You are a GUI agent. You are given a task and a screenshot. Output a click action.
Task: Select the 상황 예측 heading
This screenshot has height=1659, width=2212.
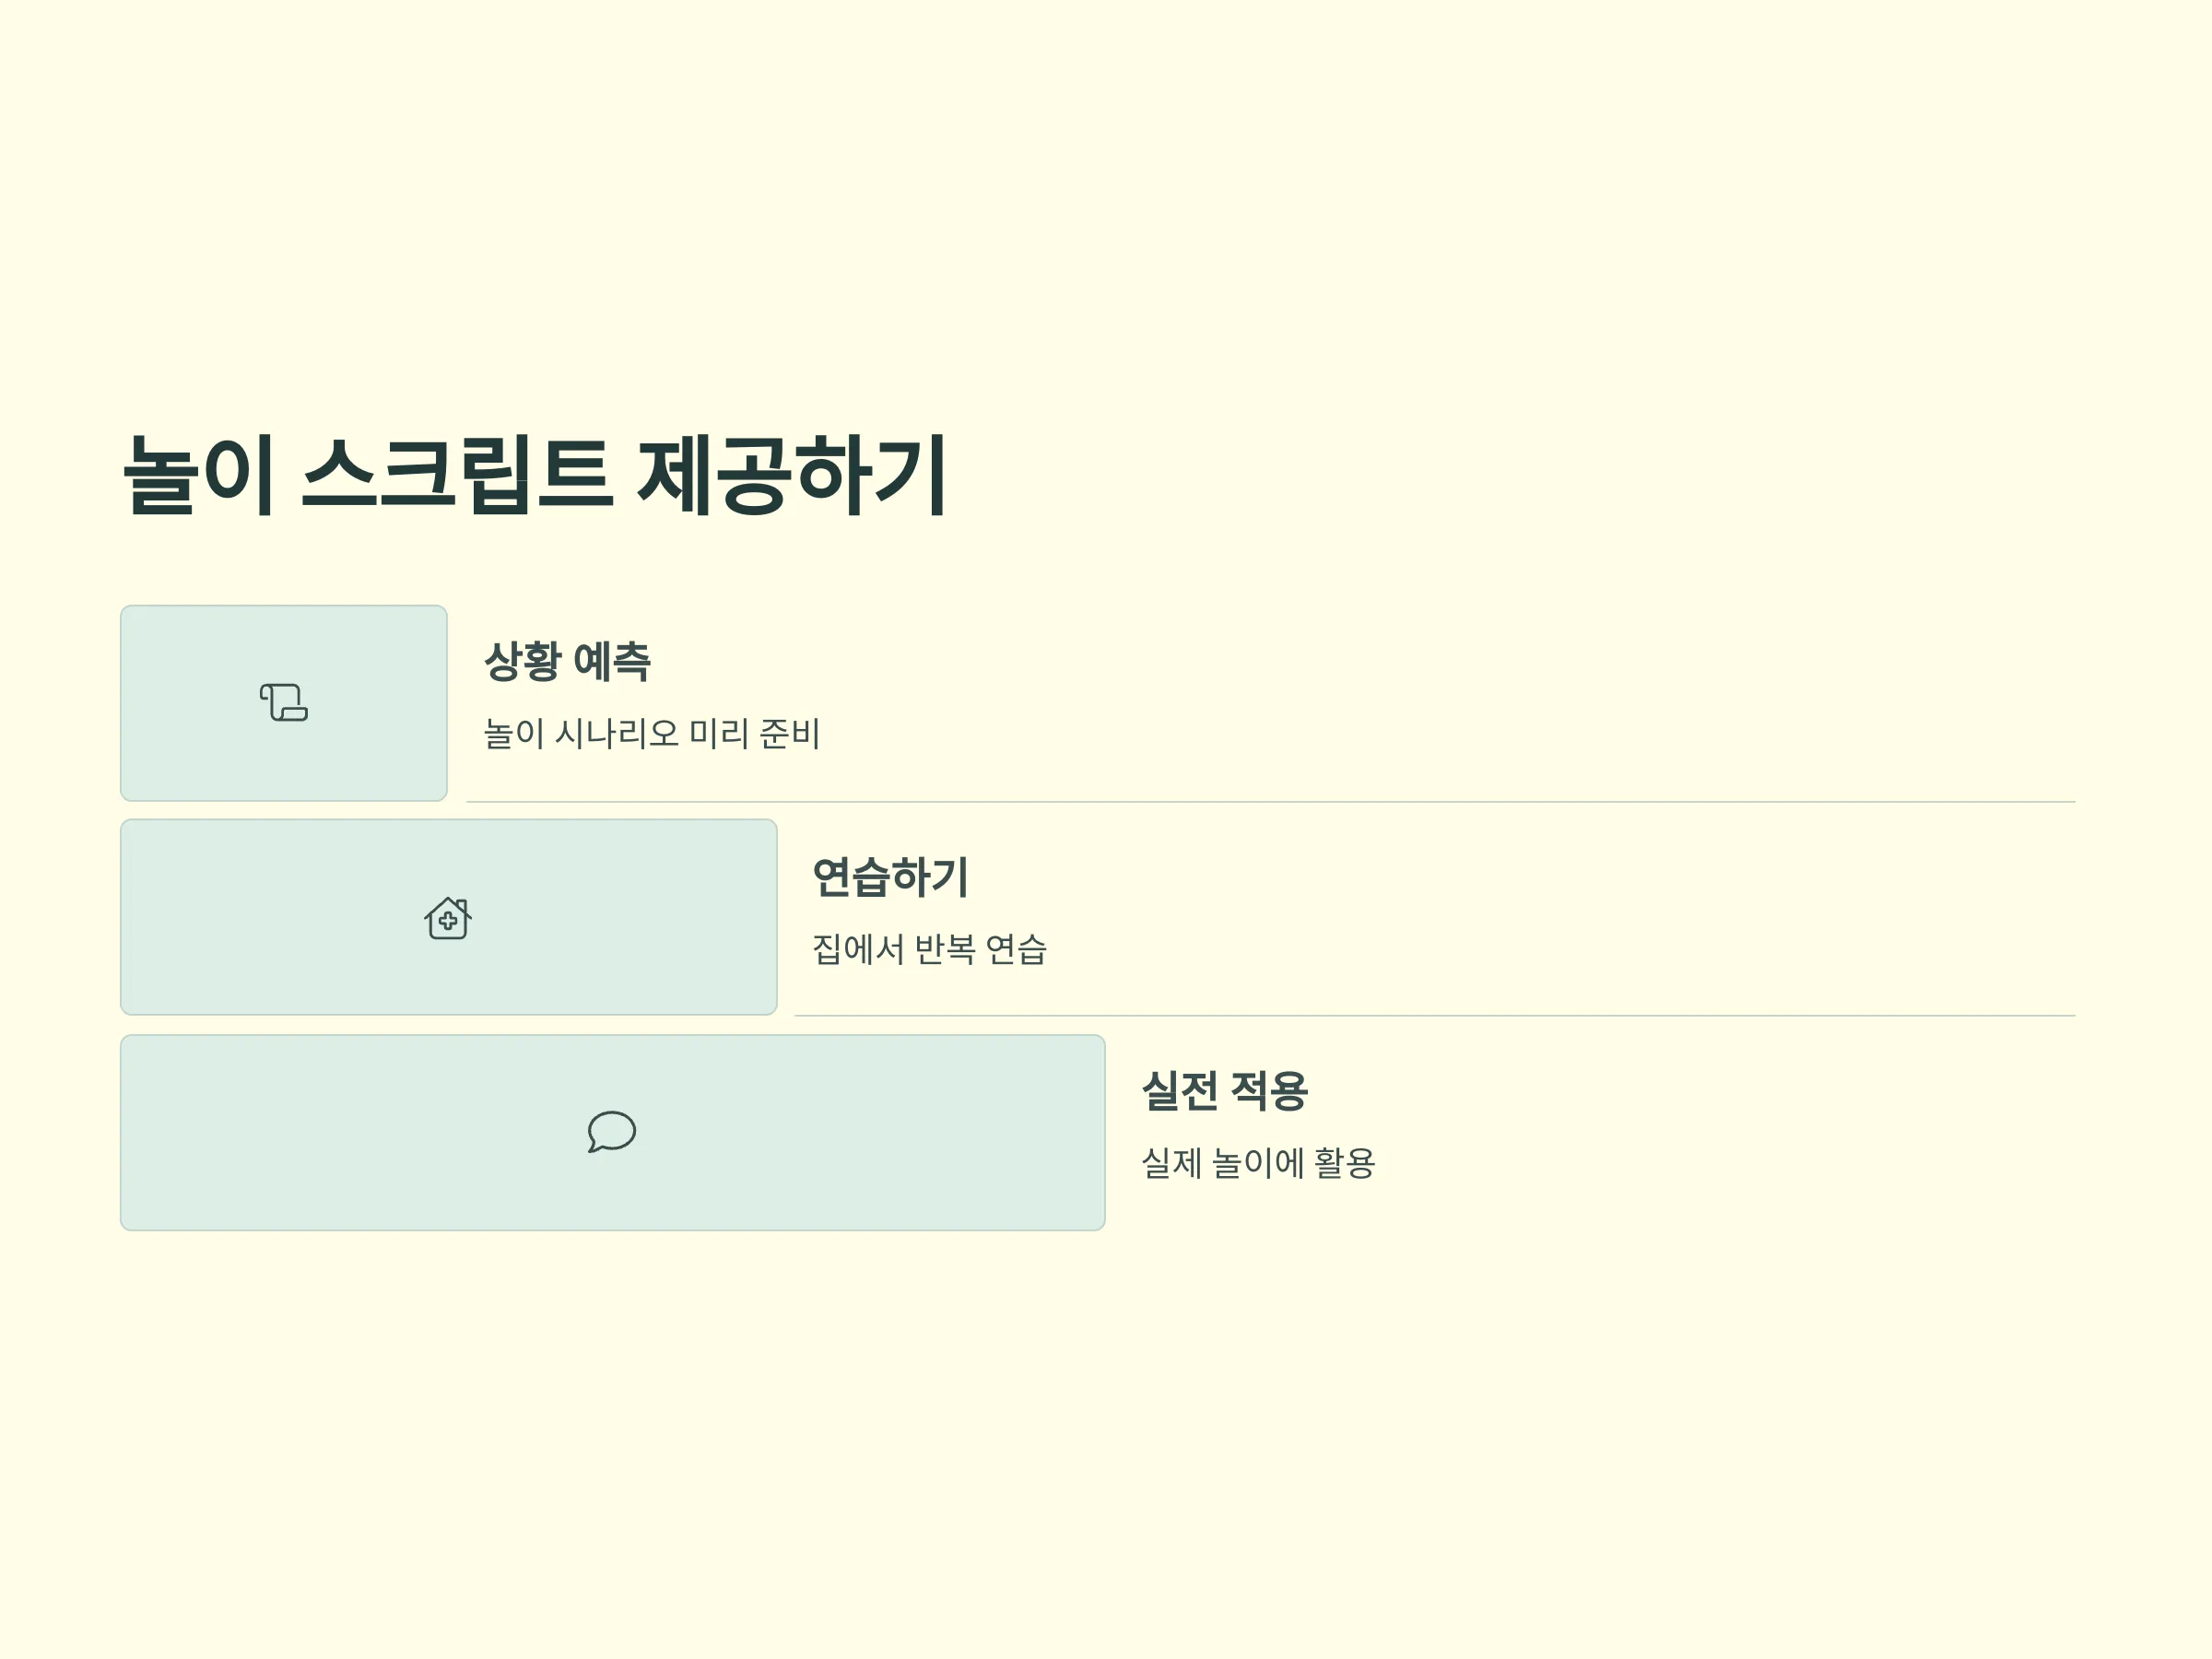(x=567, y=661)
